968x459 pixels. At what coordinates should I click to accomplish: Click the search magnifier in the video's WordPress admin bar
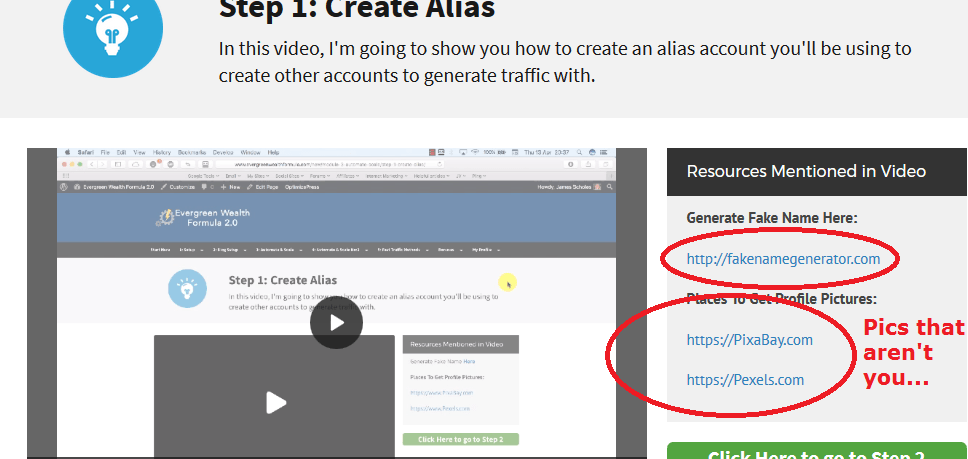click(609, 187)
